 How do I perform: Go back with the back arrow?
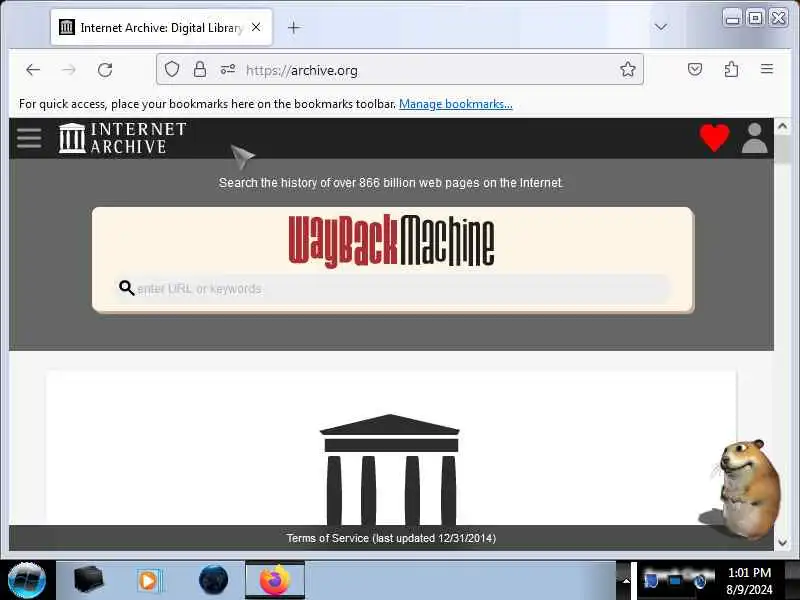tap(33, 70)
